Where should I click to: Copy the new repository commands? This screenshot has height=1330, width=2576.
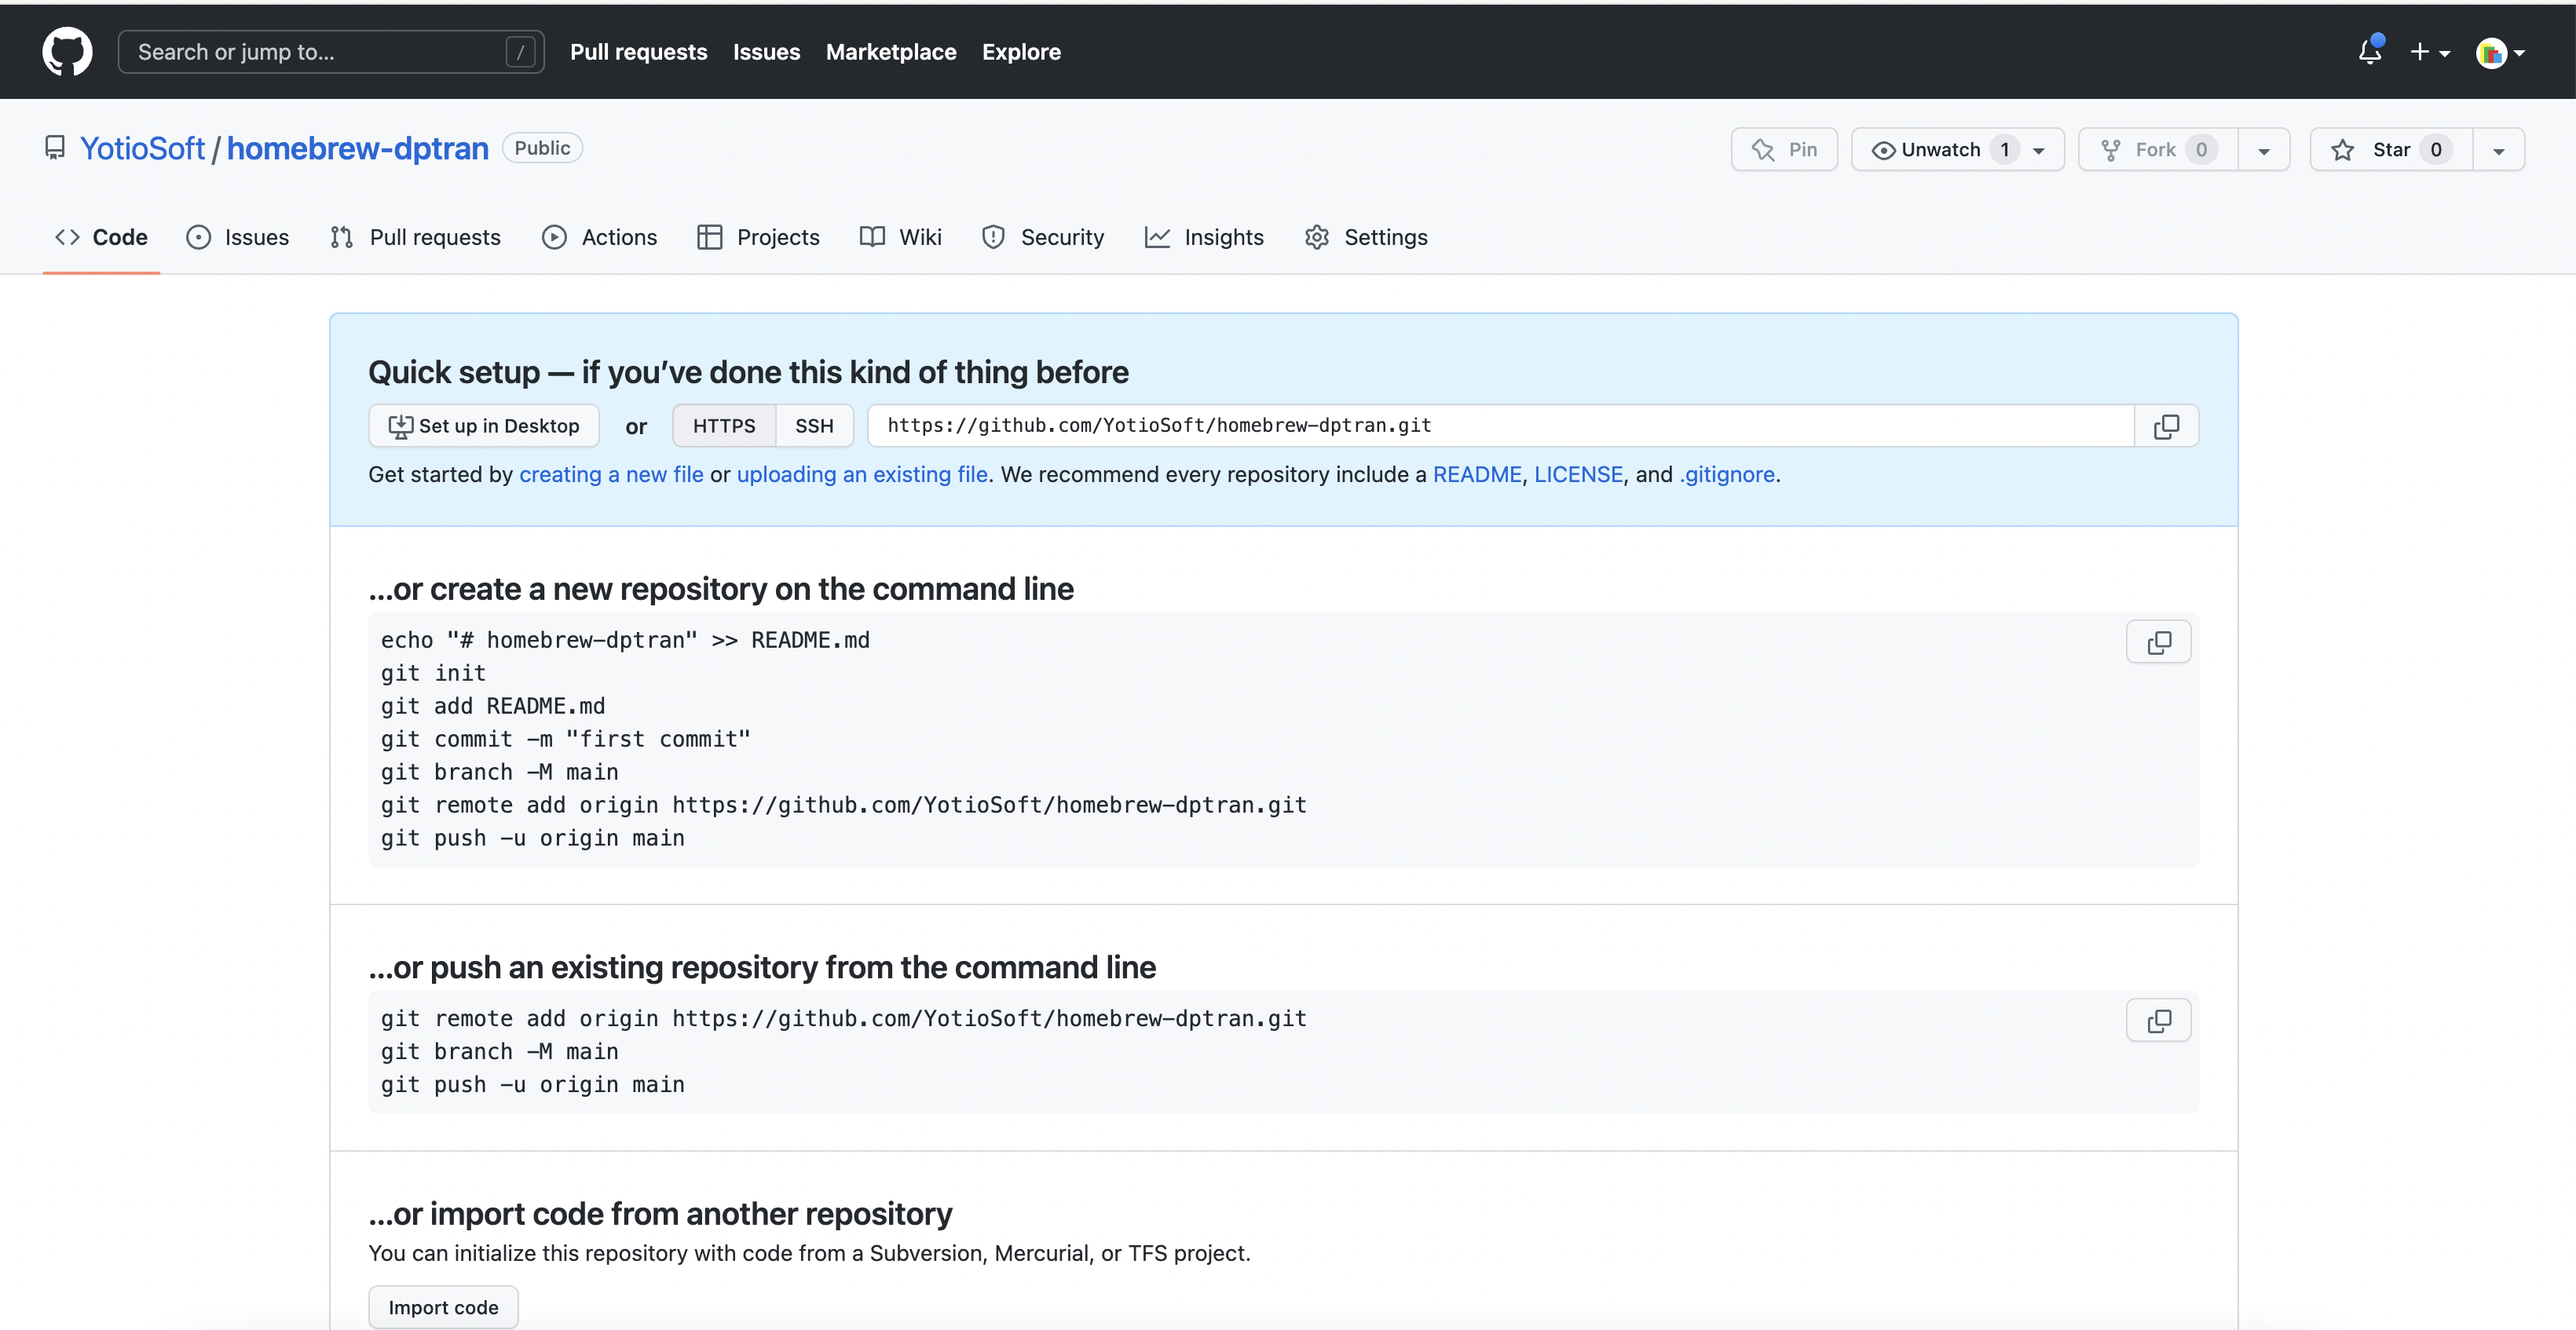(x=2158, y=642)
